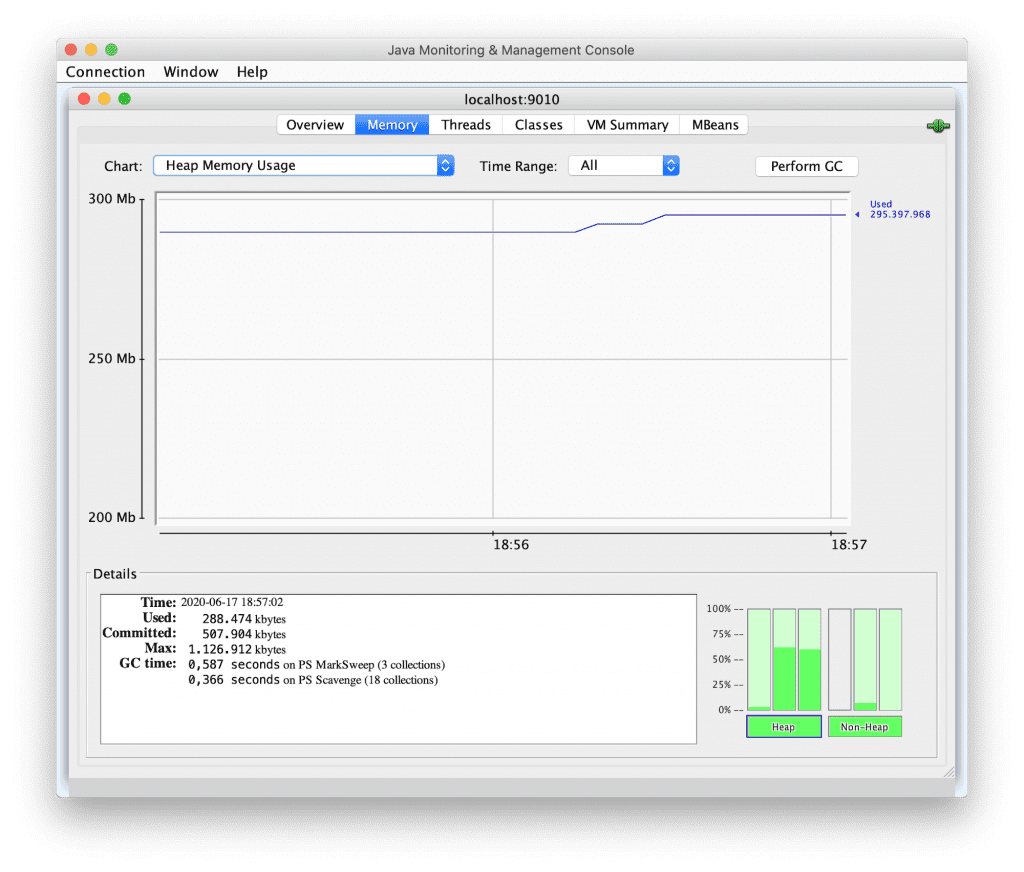Switch to the Threads tab
The height and width of the screenshot is (872, 1024).
(x=466, y=124)
